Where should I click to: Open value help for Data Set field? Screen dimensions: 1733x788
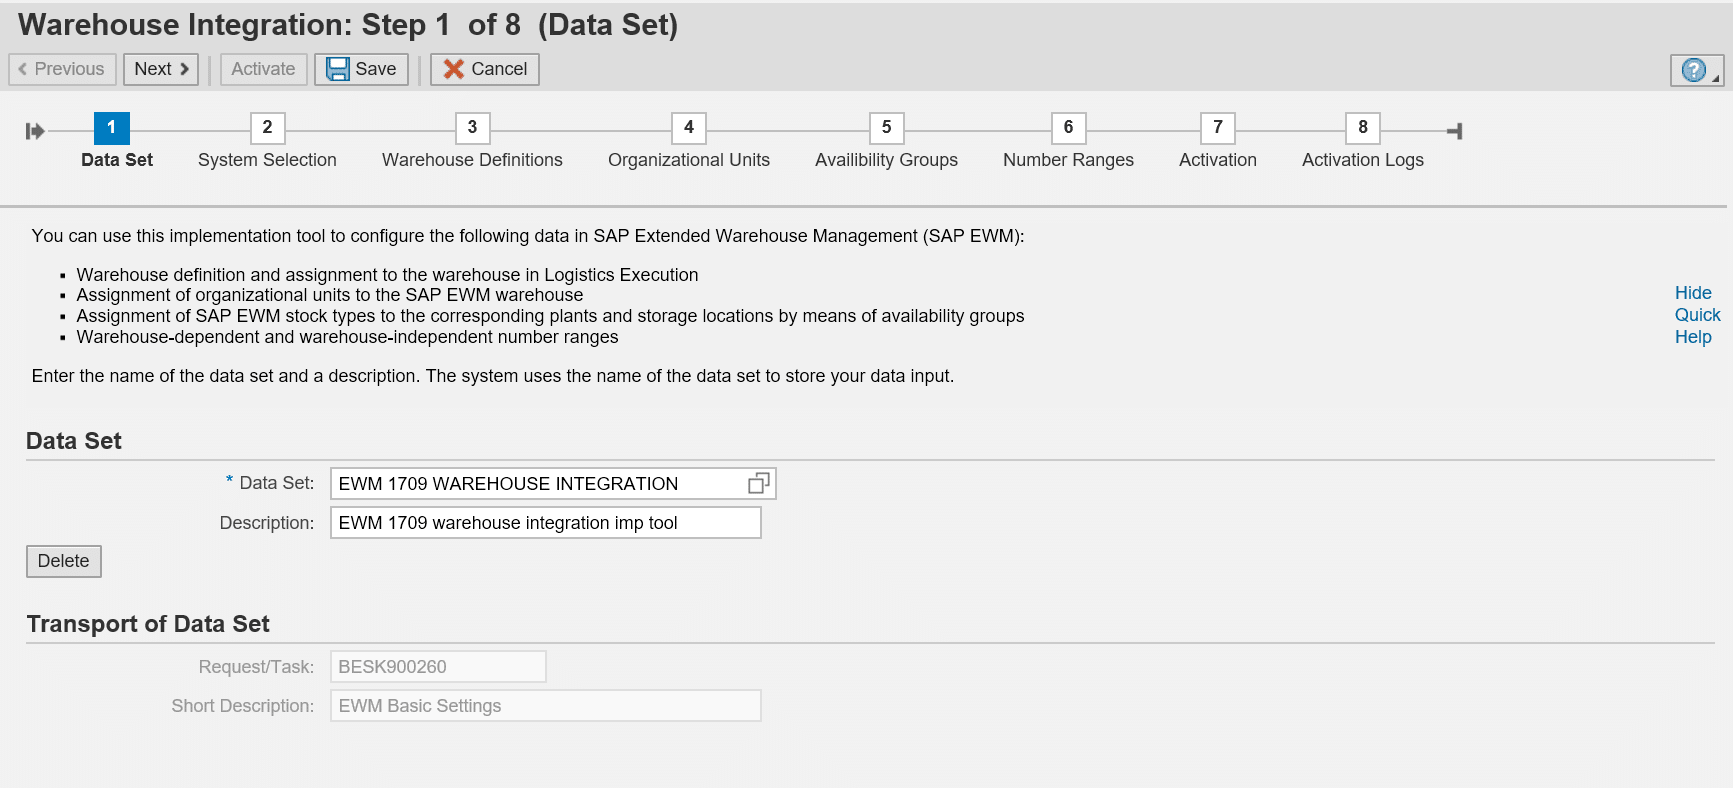[759, 484]
